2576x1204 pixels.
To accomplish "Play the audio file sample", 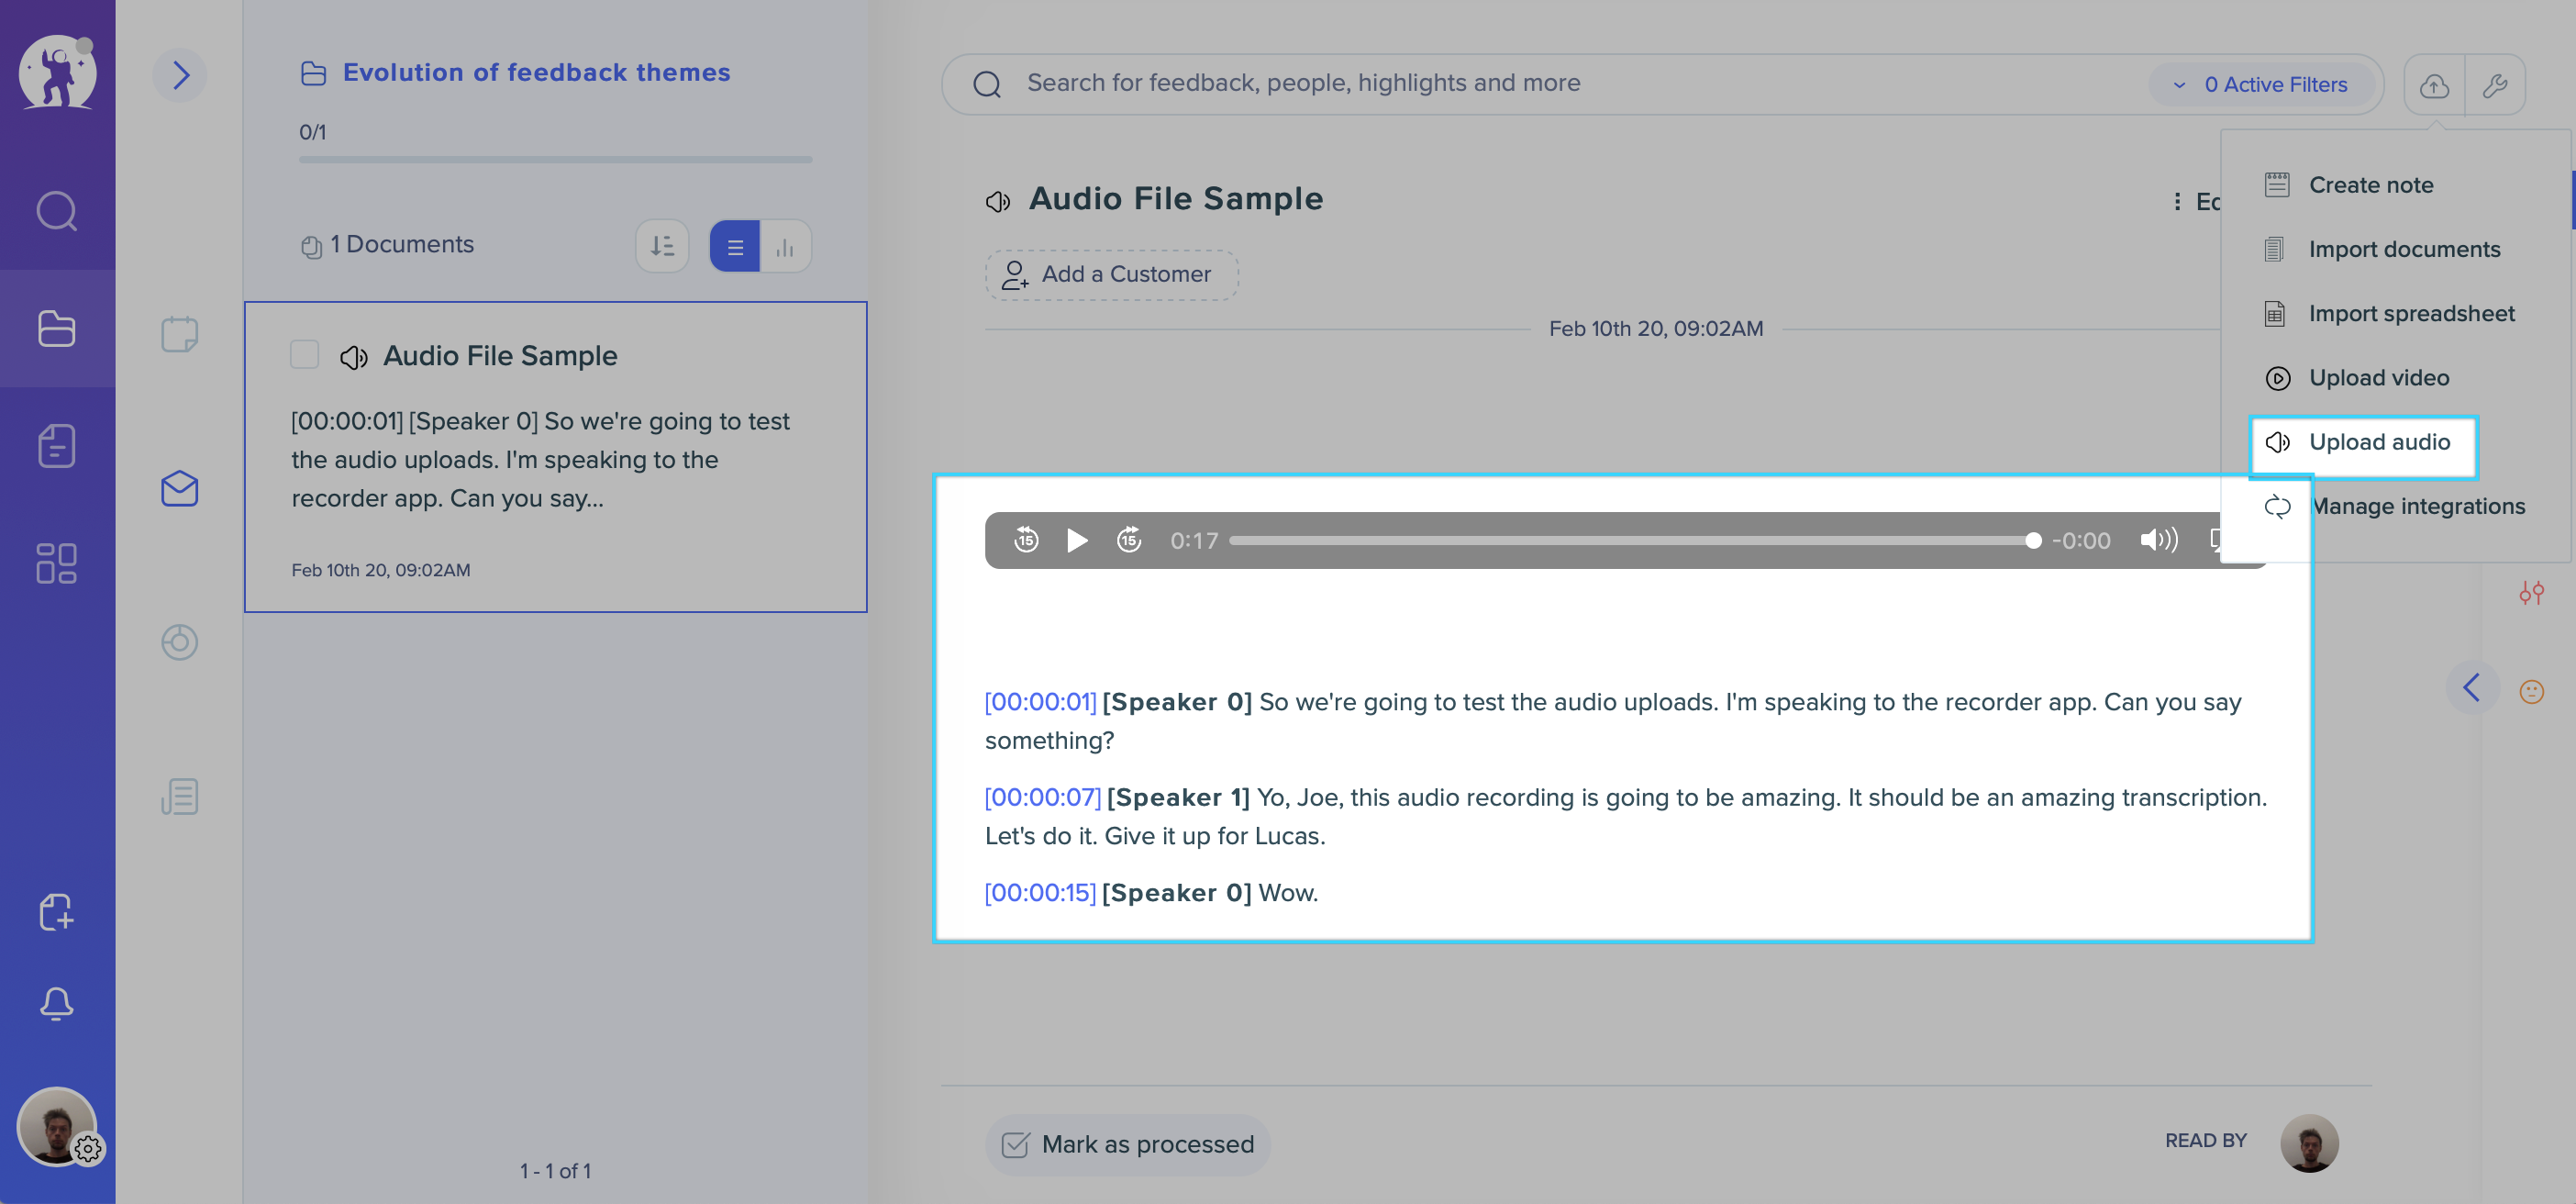I will point(1076,539).
